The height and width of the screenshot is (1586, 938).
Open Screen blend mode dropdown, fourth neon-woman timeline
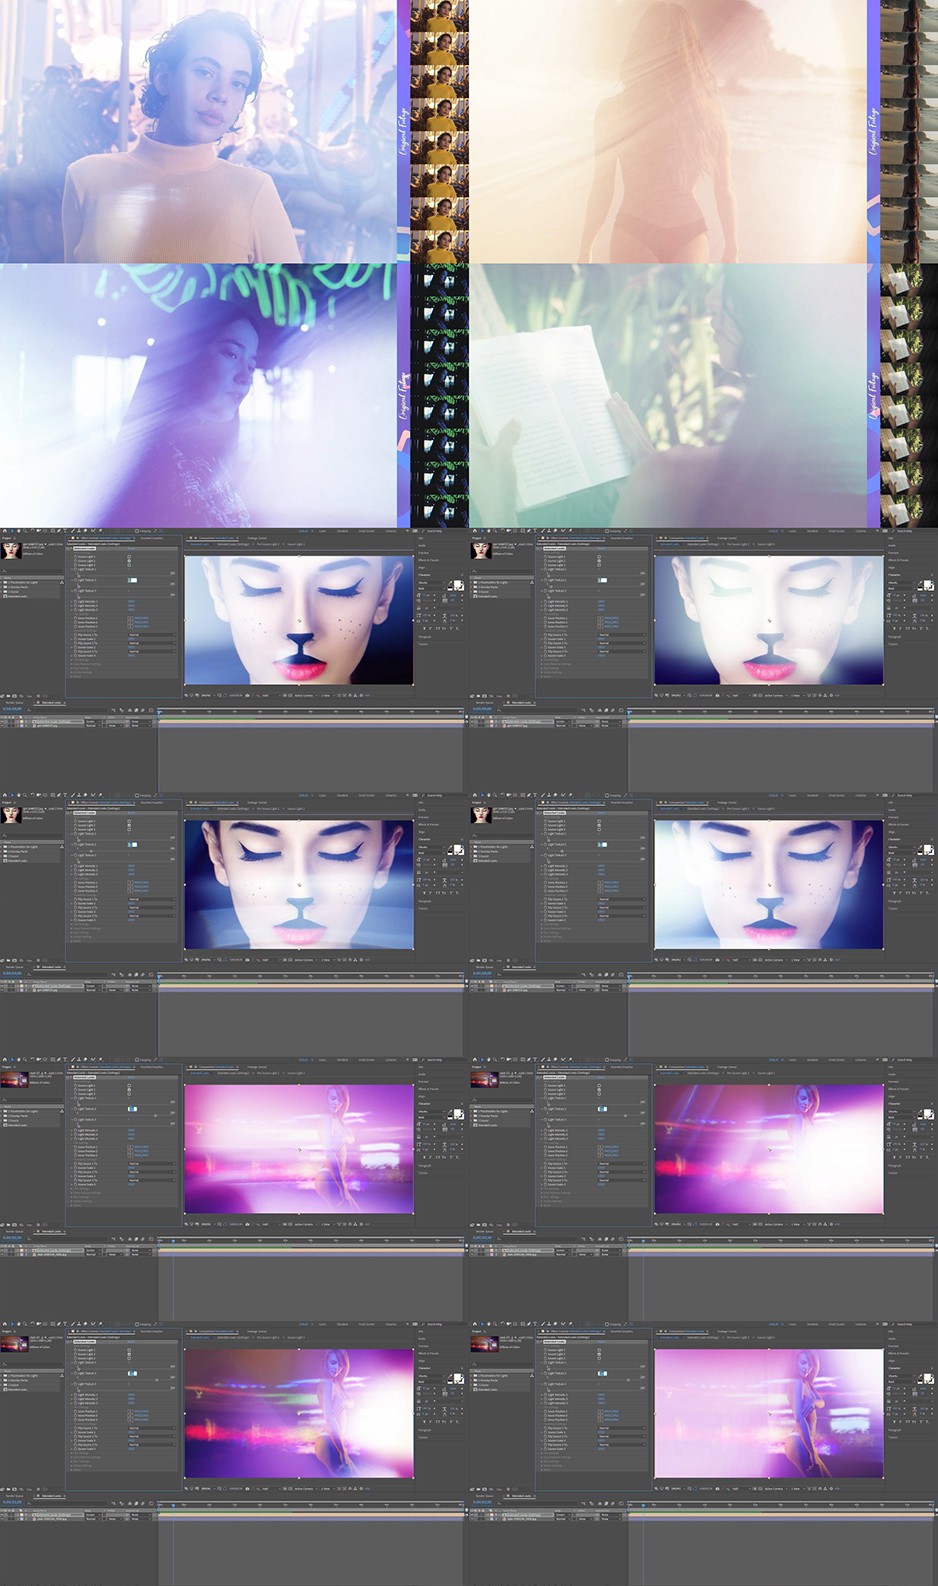[x=562, y=1514]
